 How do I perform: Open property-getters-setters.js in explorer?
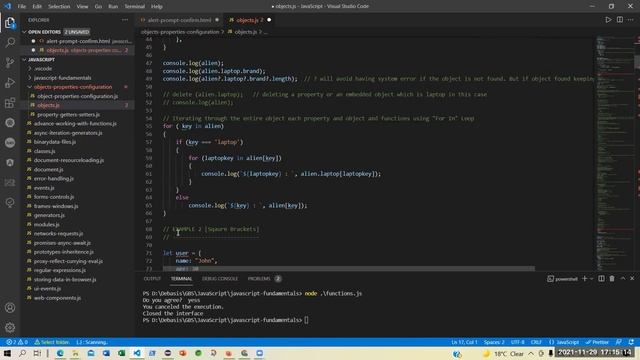click(69, 114)
